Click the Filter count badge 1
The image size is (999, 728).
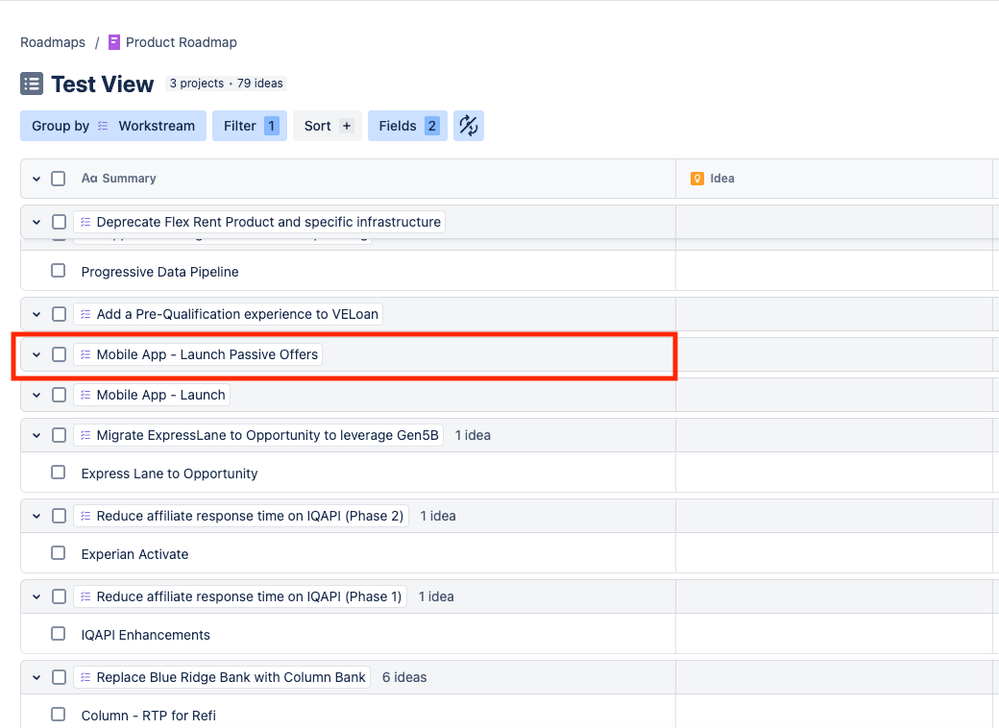(271, 126)
